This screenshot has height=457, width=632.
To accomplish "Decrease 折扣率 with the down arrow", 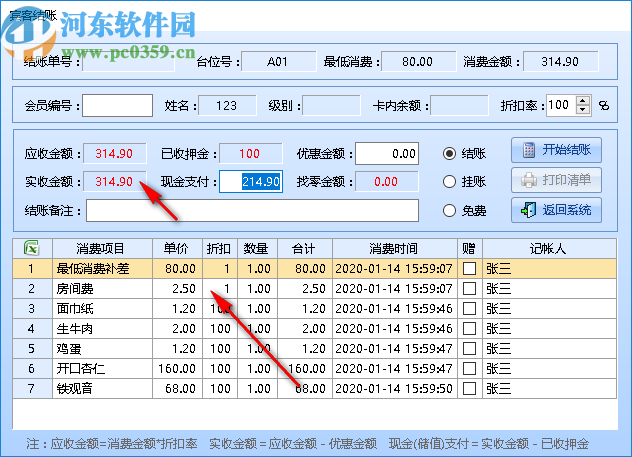I will 583,110.
